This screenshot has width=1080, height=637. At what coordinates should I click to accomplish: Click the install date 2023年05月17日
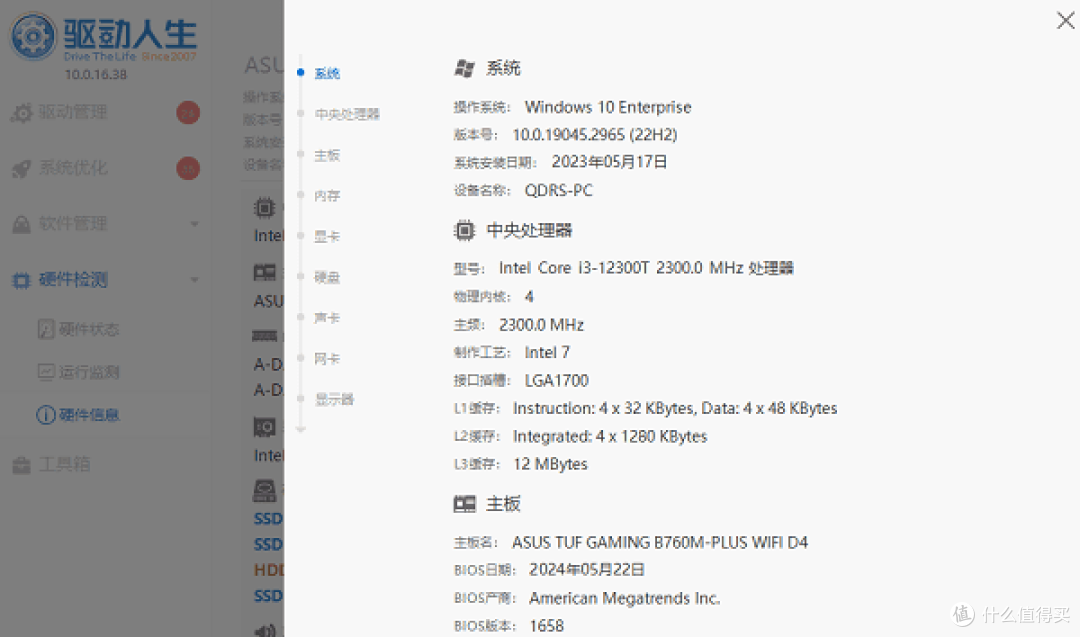[610, 162]
